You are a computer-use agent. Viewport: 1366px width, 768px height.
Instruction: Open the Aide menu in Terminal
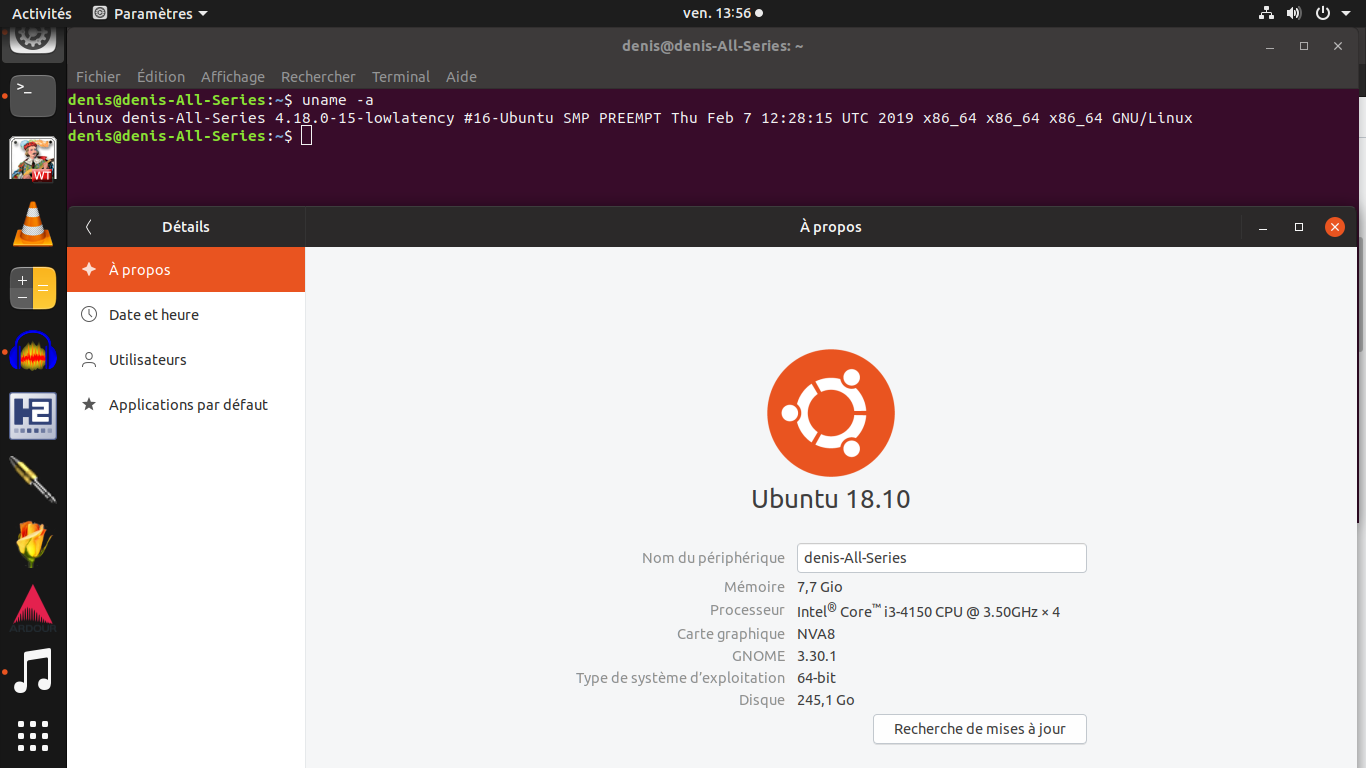click(461, 77)
